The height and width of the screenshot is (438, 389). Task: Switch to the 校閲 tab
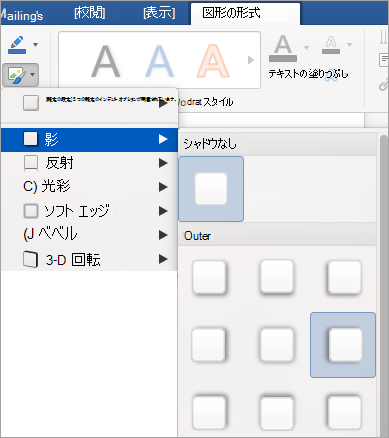click(89, 13)
